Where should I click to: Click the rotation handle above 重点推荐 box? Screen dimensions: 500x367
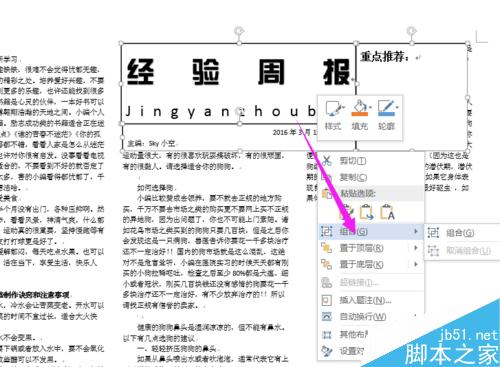[412, 31]
